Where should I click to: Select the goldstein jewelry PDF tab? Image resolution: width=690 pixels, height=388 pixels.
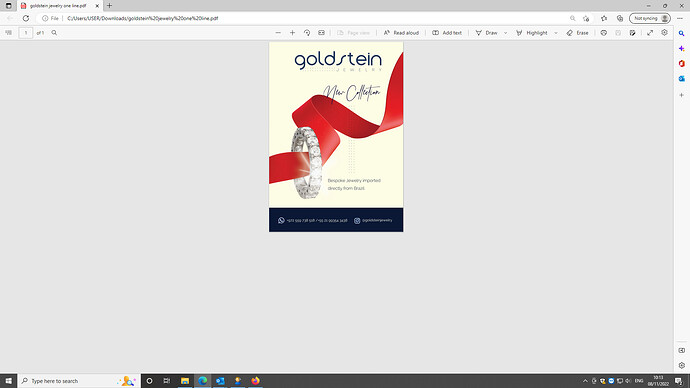point(59,6)
